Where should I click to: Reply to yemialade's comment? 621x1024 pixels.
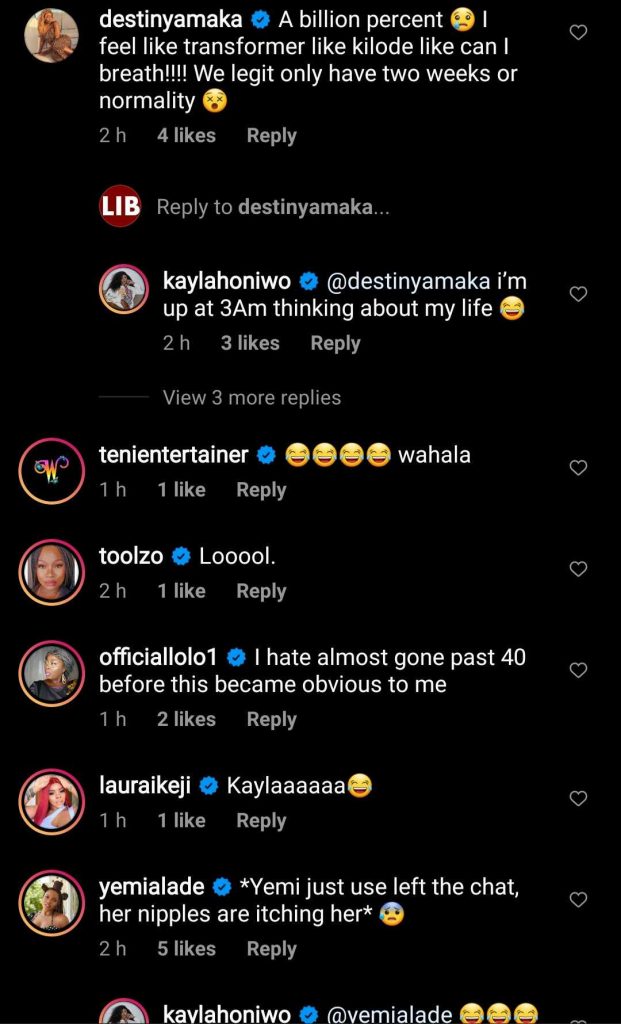point(271,949)
